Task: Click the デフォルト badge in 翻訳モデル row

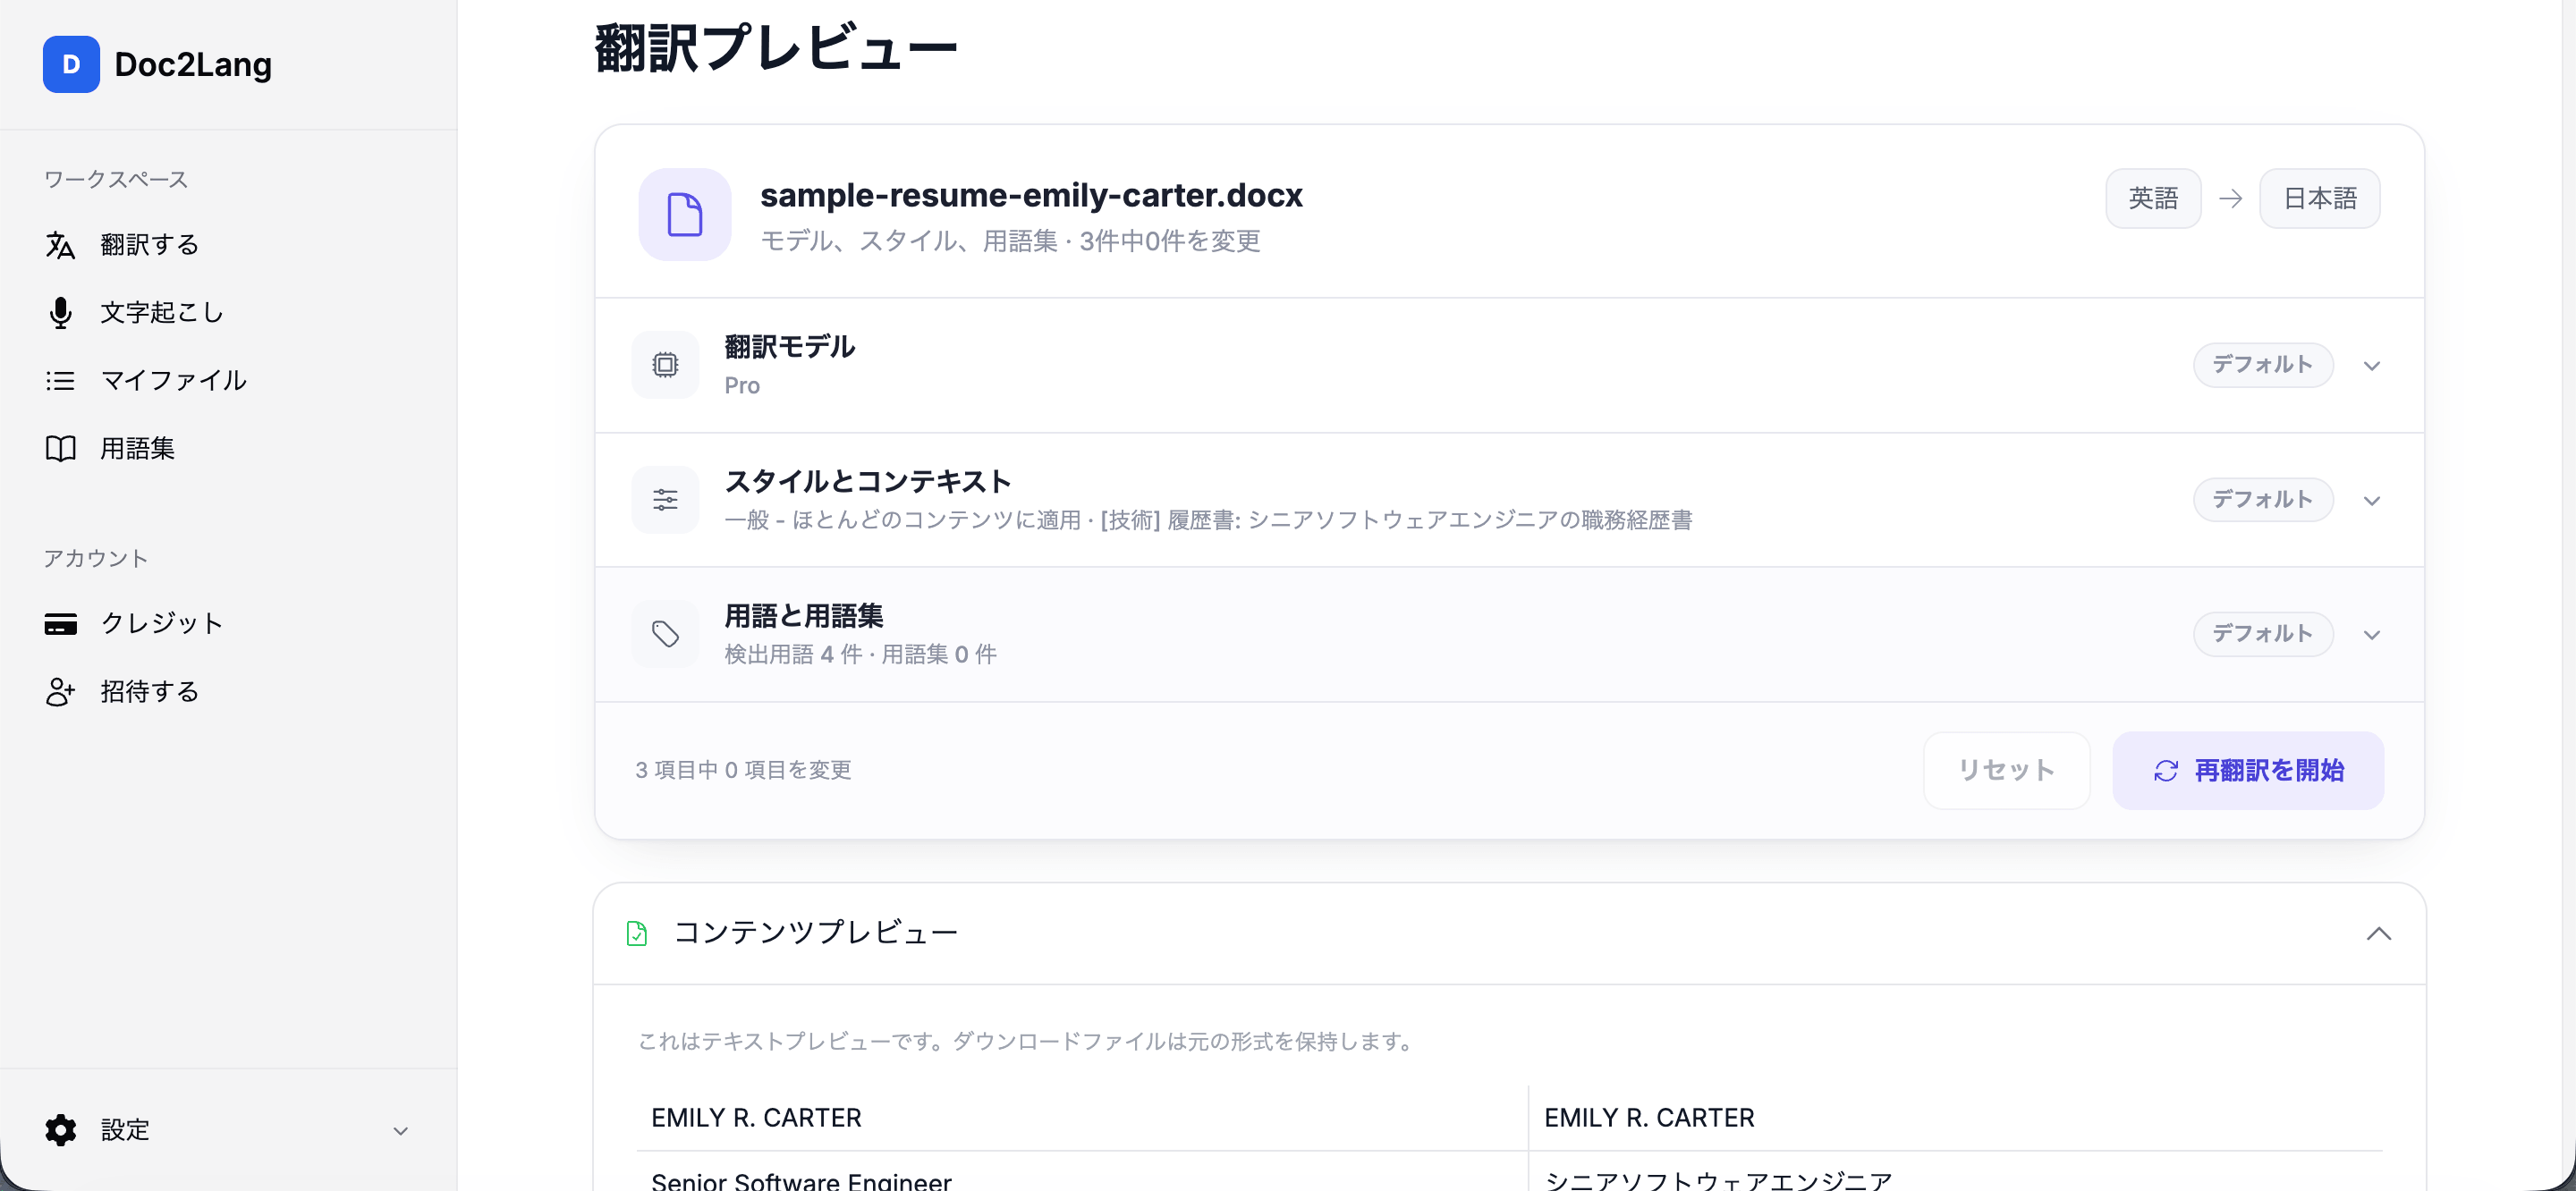Action: click(2263, 365)
